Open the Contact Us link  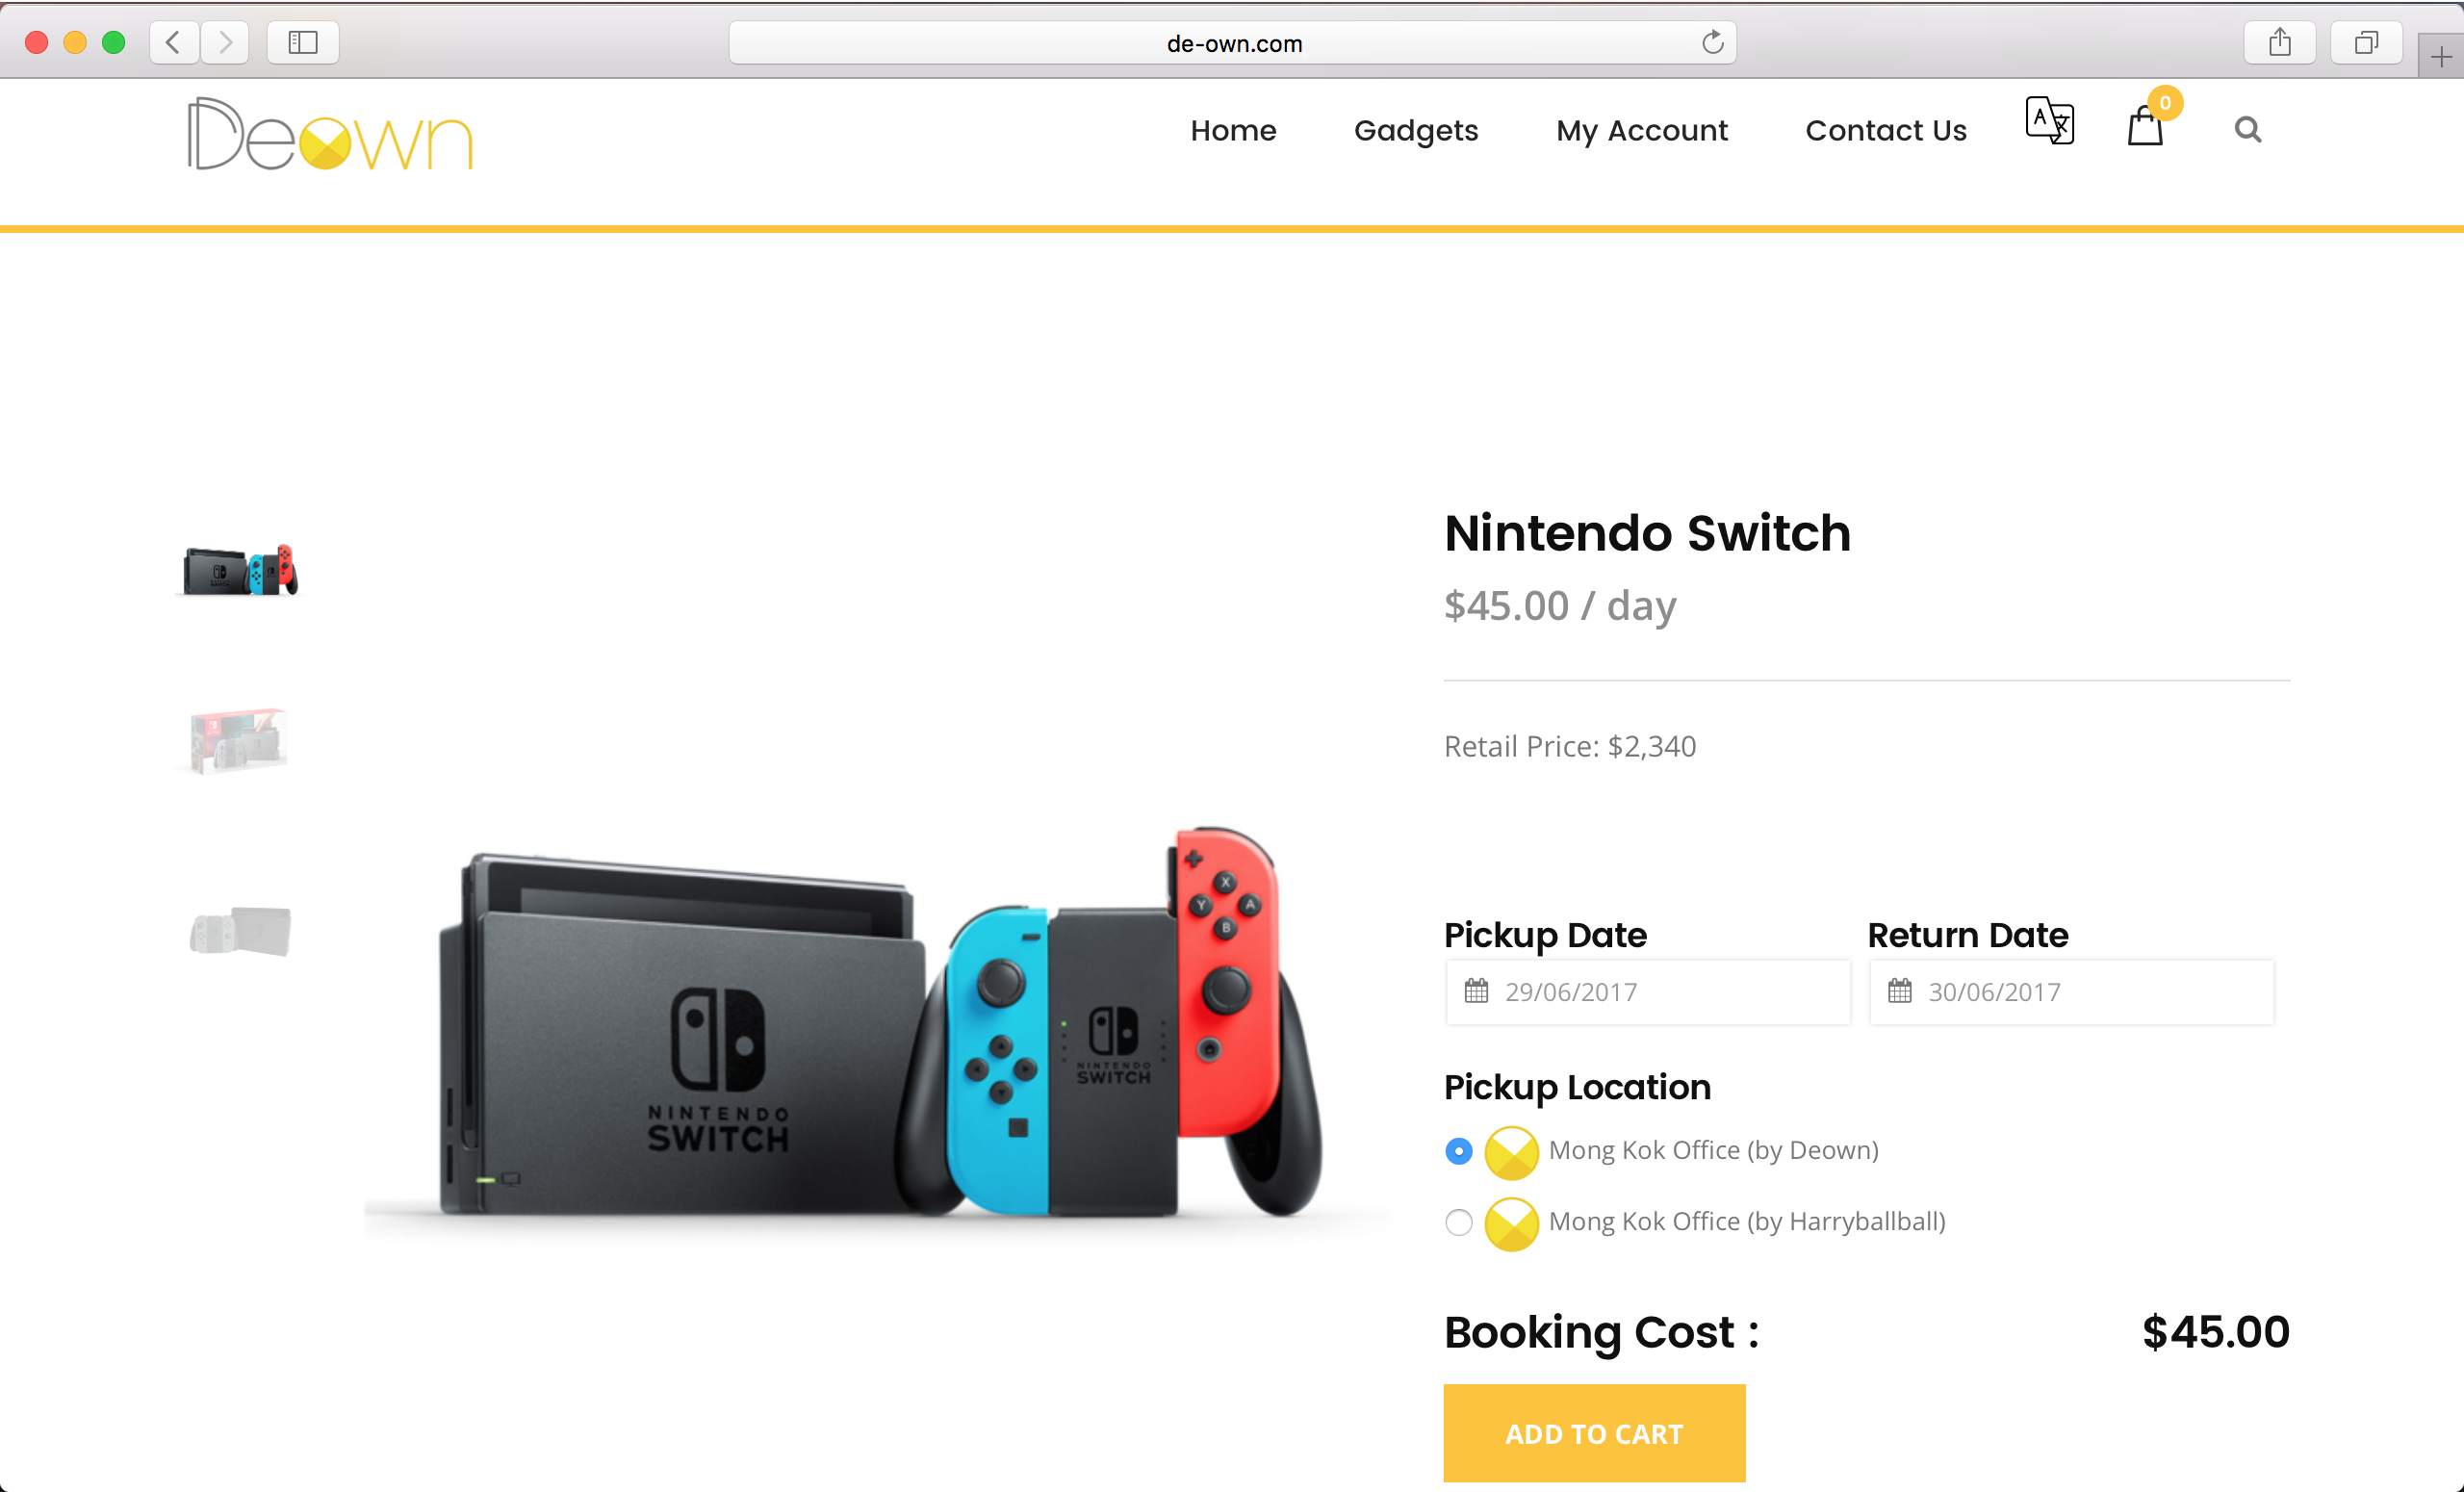click(x=1885, y=130)
